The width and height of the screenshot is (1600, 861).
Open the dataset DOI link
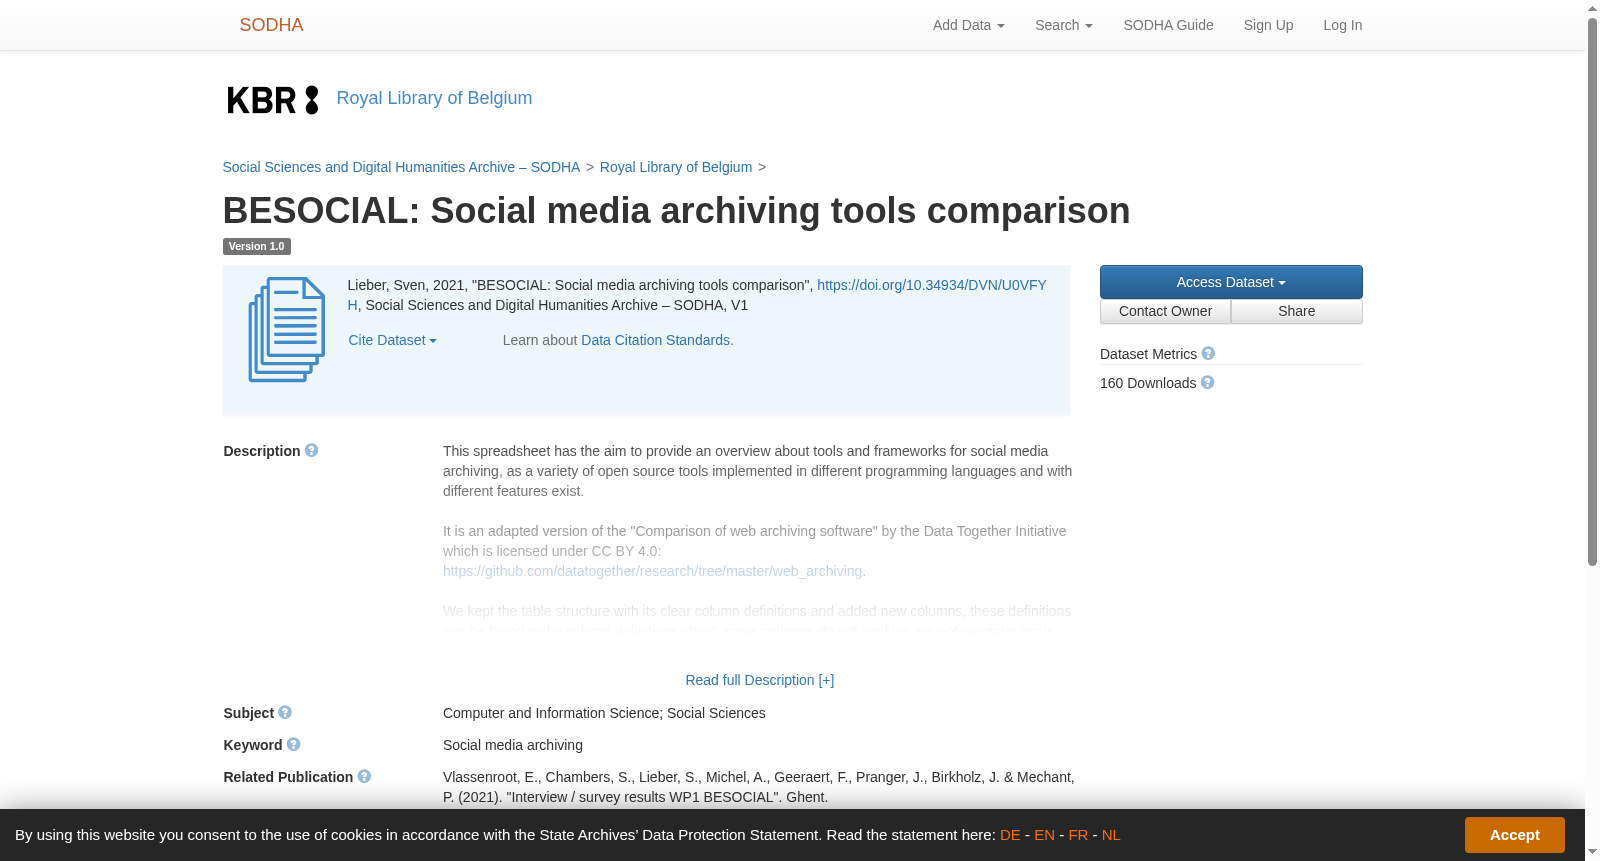click(x=931, y=285)
